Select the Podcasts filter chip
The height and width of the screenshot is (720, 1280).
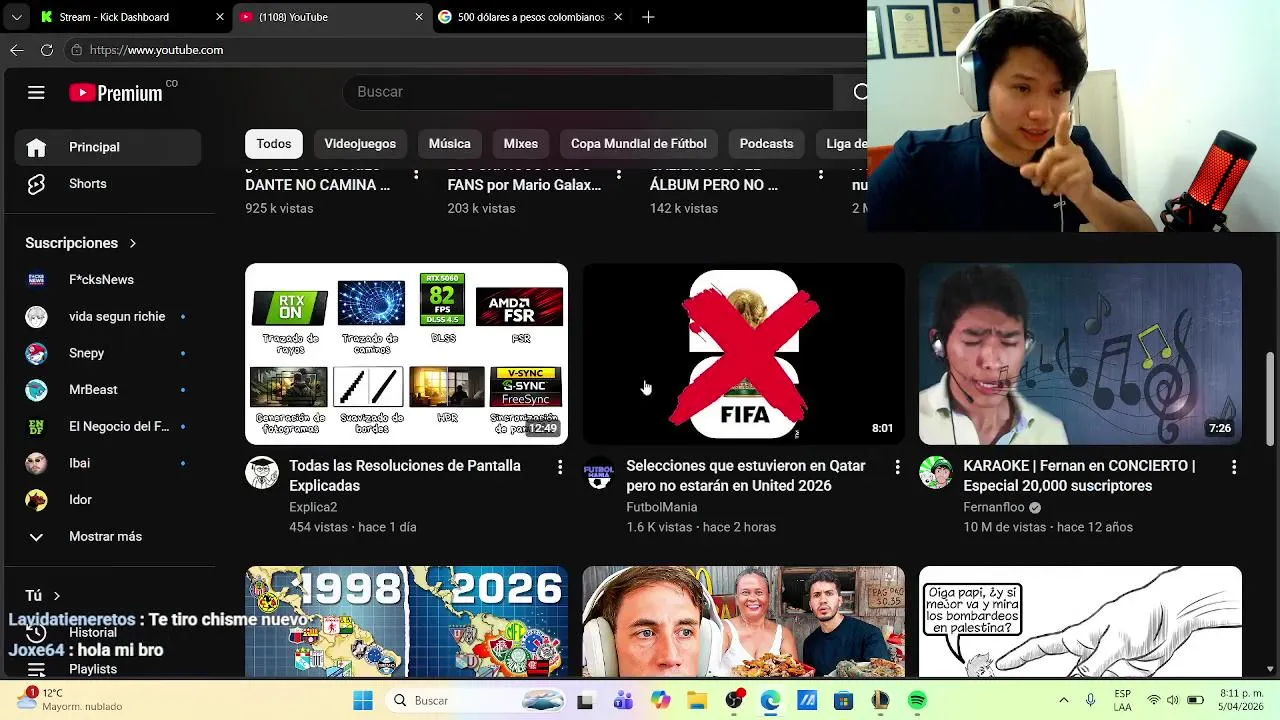click(766, 144)
